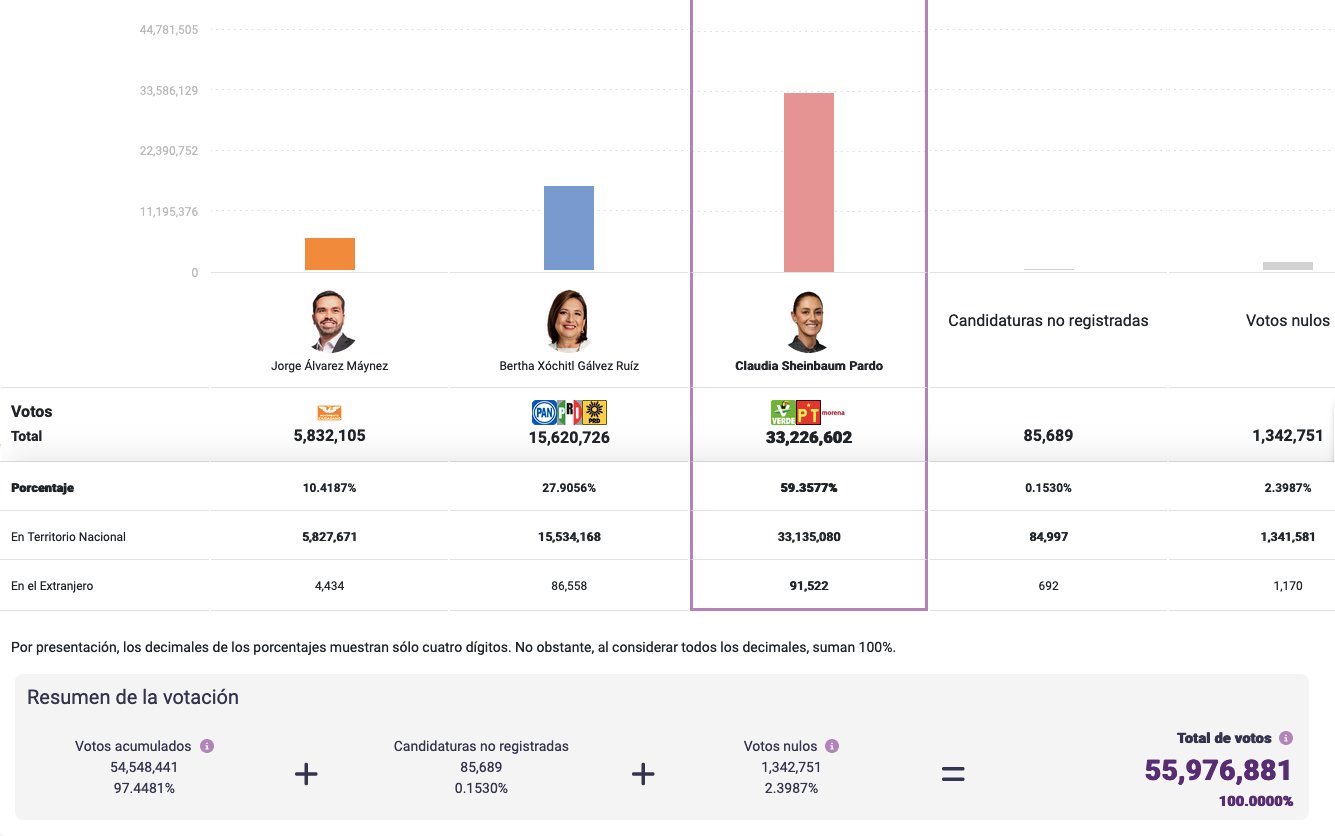Click the PT party logo
Screen dimensions: 1335x836
click(x=807, y=412)
